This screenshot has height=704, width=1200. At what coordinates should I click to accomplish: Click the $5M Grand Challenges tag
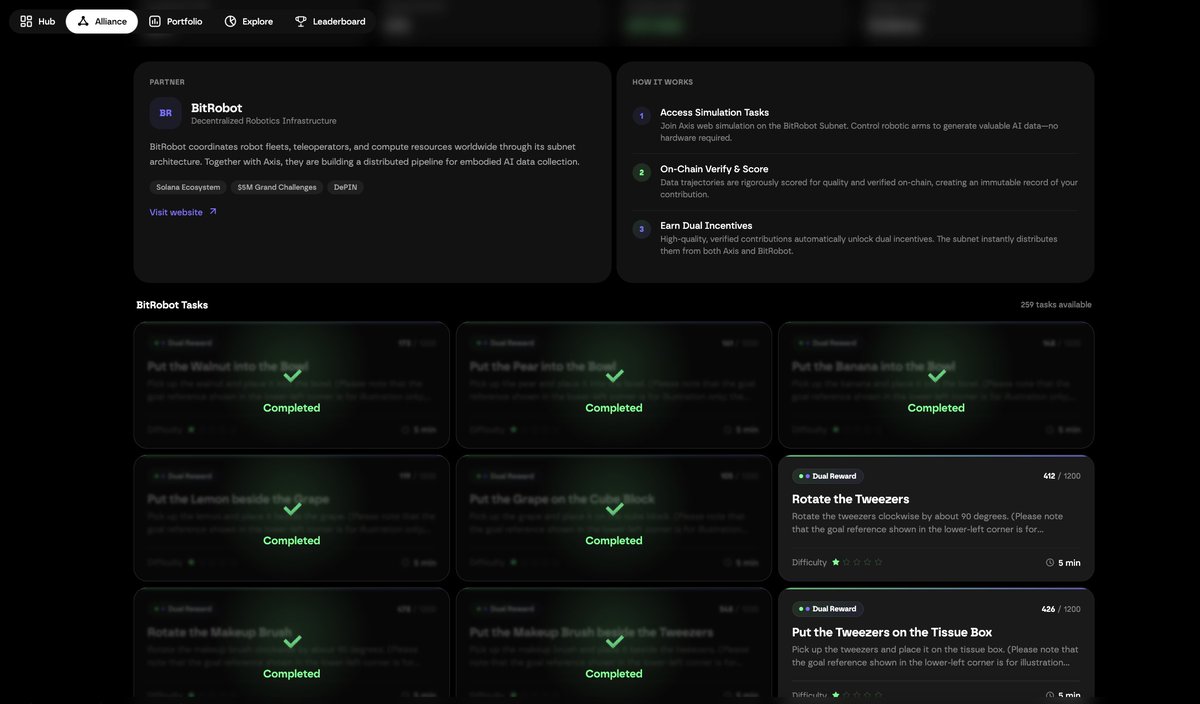point(277,187)
